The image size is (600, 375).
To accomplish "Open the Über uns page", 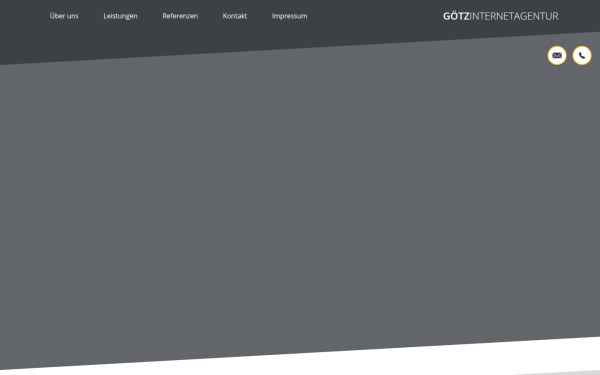I will coord(64,16).
